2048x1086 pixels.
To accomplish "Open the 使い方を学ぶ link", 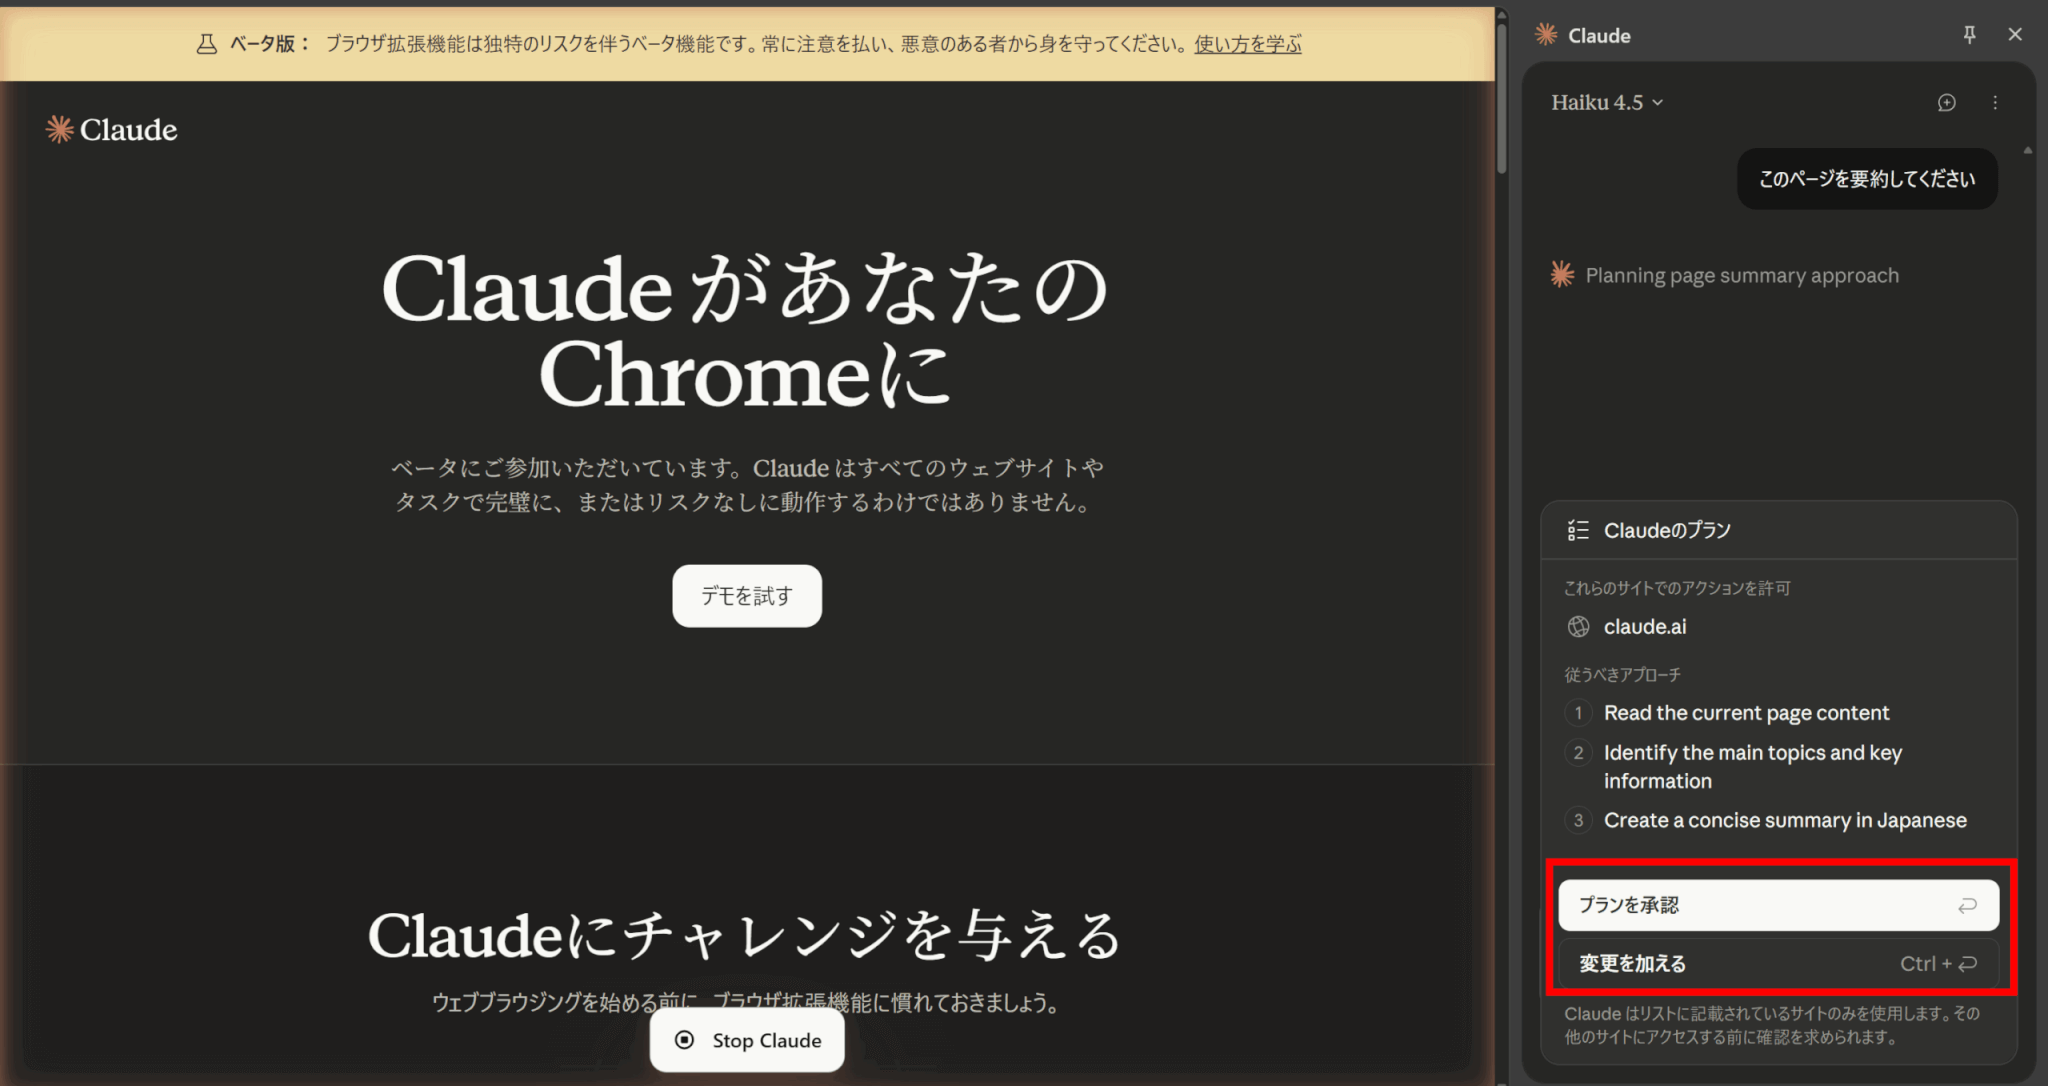I will 1247,44.
